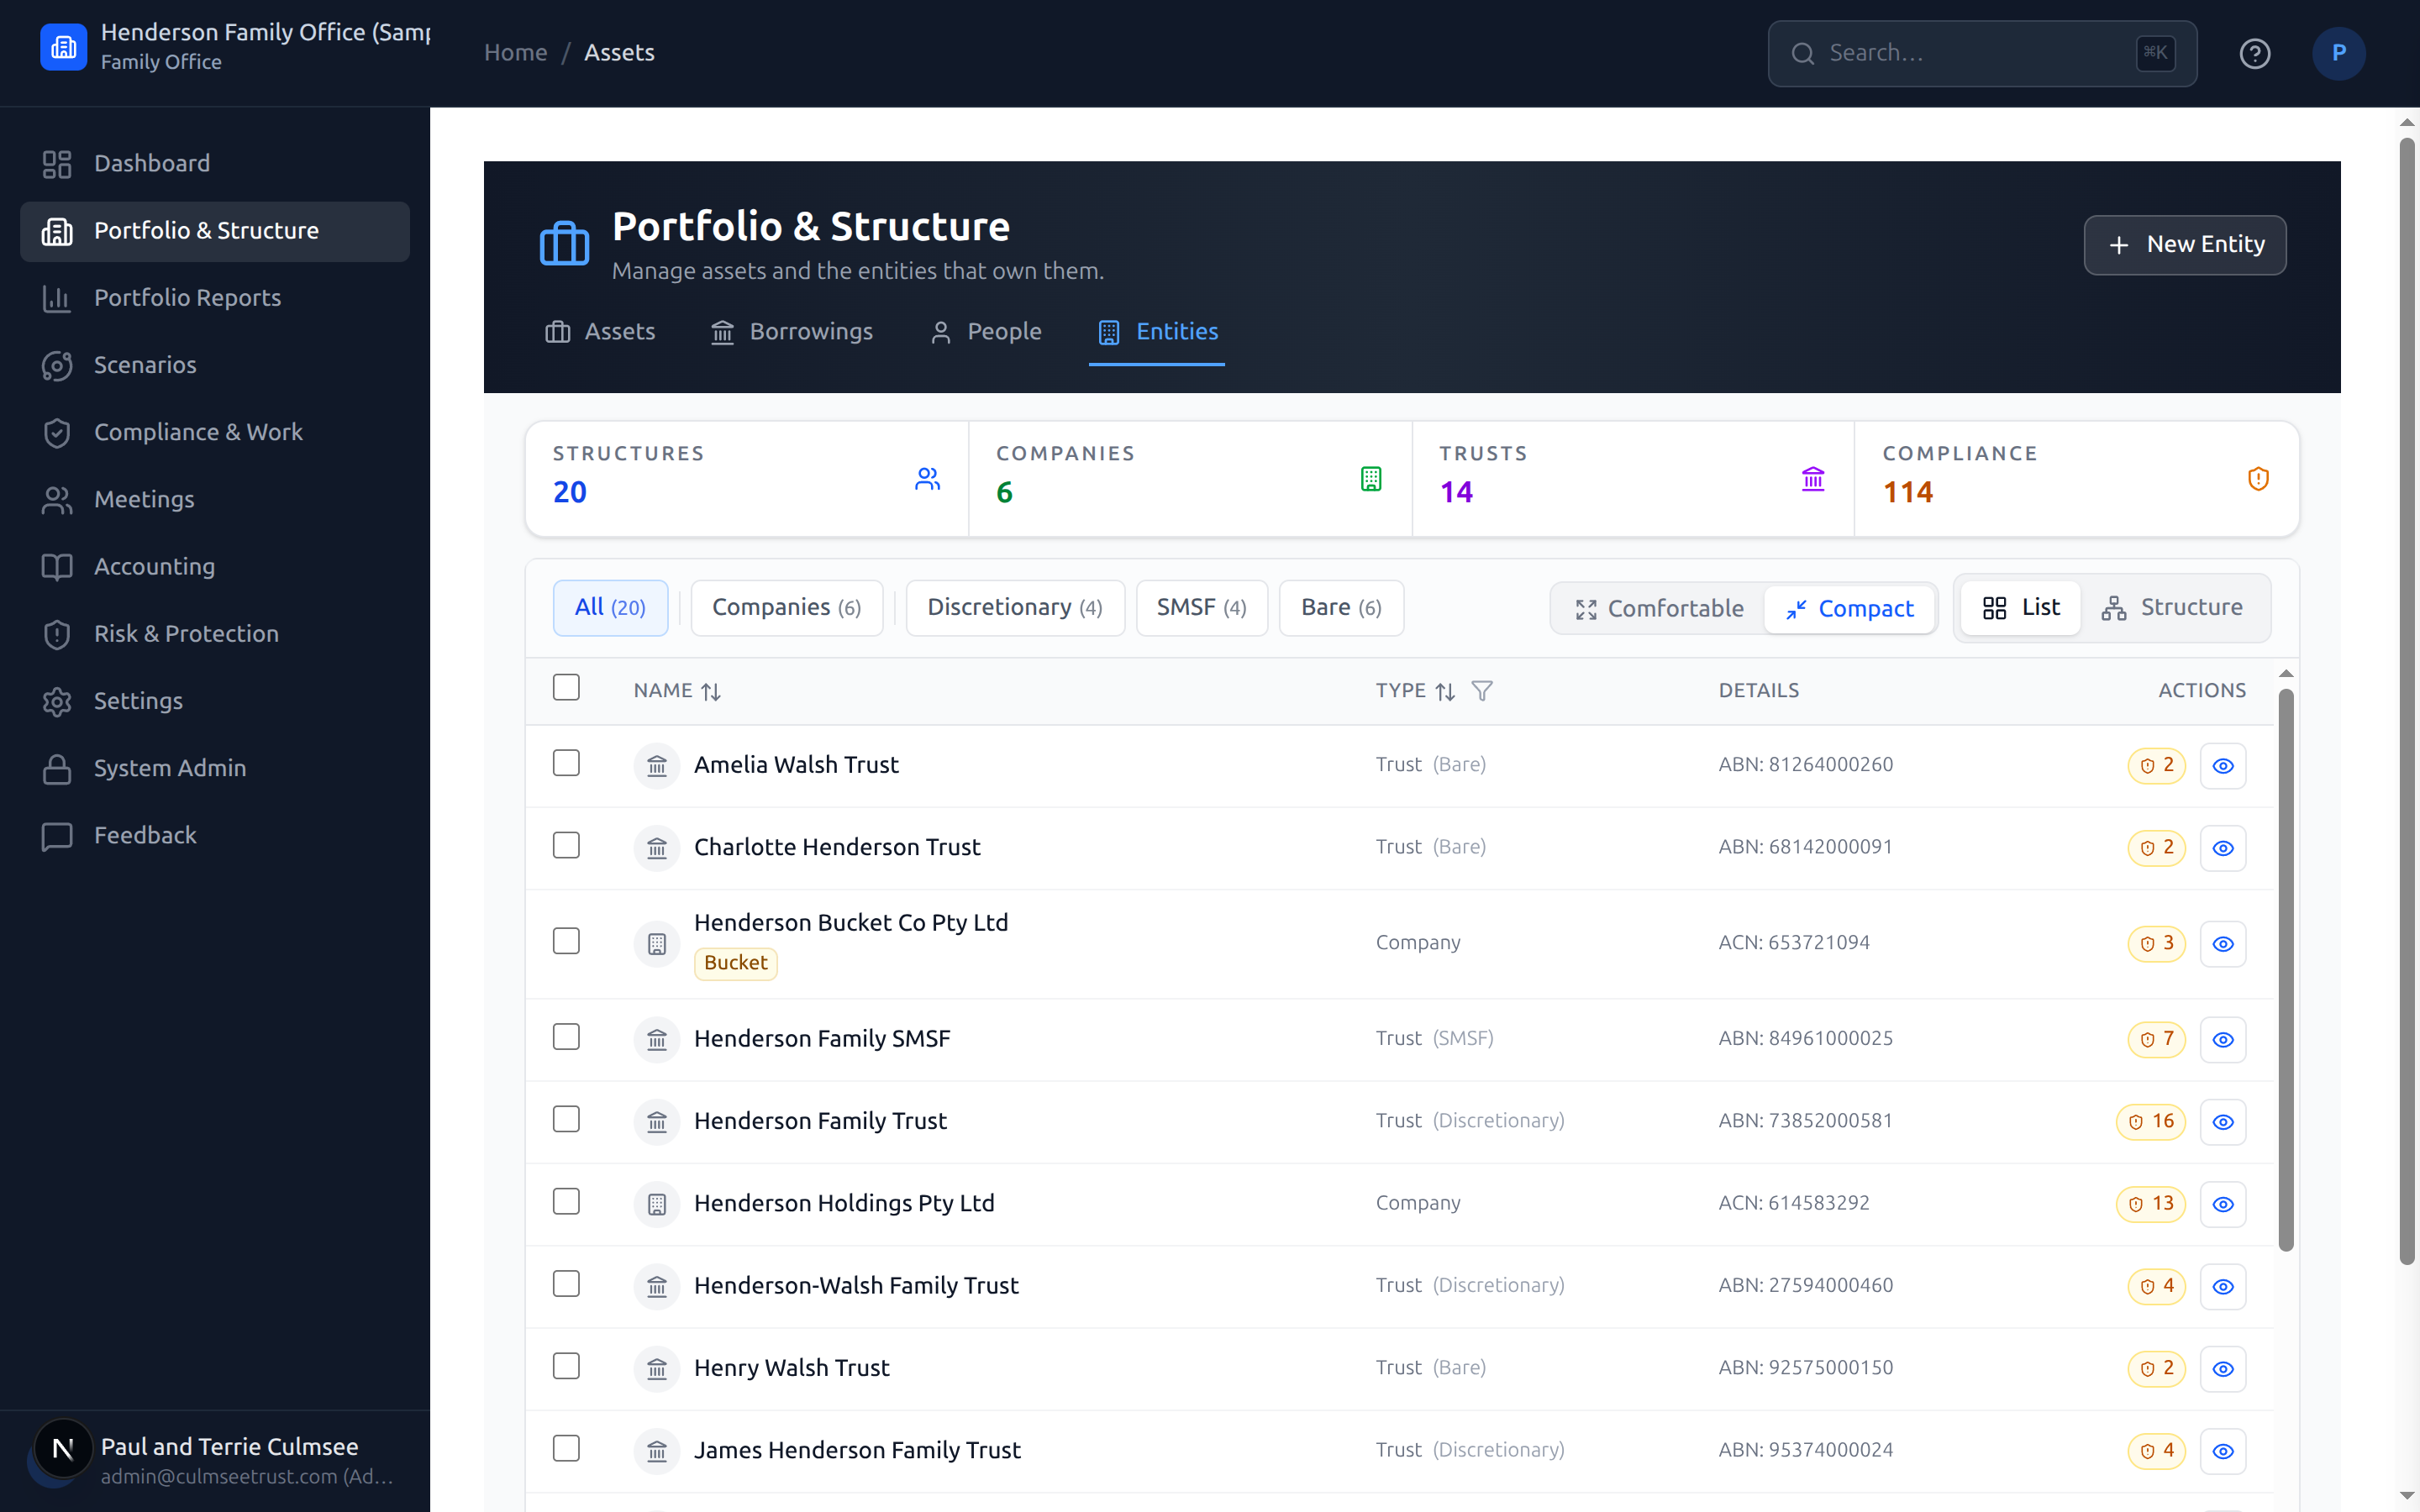Sort by the Type column arrows
2420x1512 pixels.
pyautogui.click(x=1445, y=691)
